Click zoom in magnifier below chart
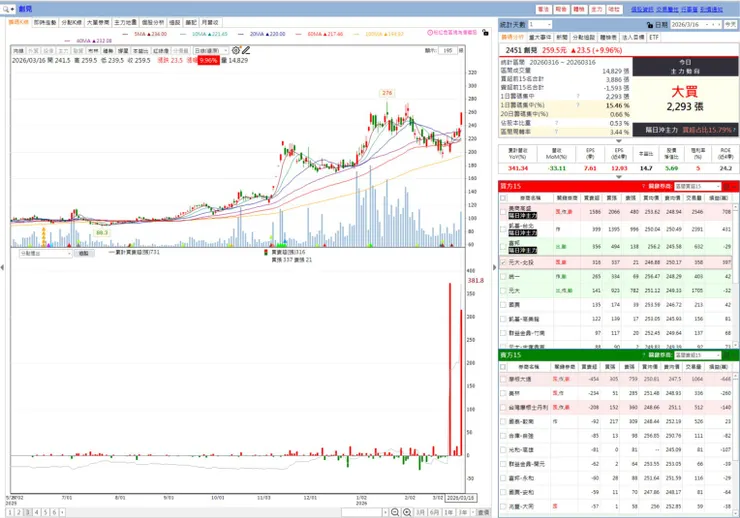Image resolution: width=740 pixels, height=518 pixels. pyautogui.click(x=407, y=512)
